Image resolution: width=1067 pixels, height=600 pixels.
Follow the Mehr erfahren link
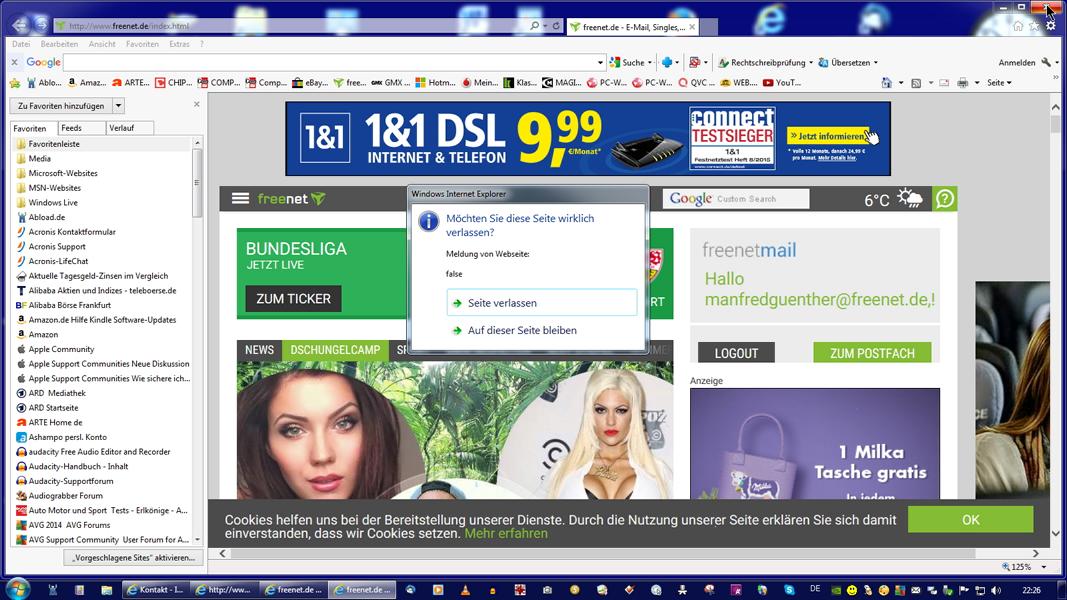pos(506,533)
